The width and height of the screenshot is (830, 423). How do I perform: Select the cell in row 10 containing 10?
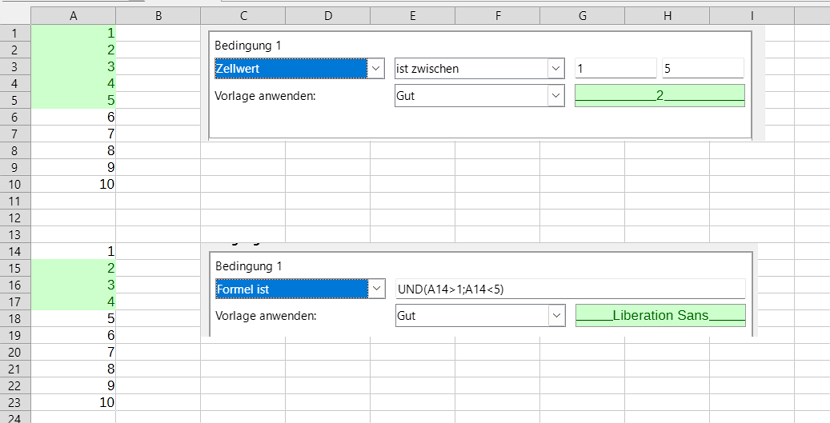[73, 184]
